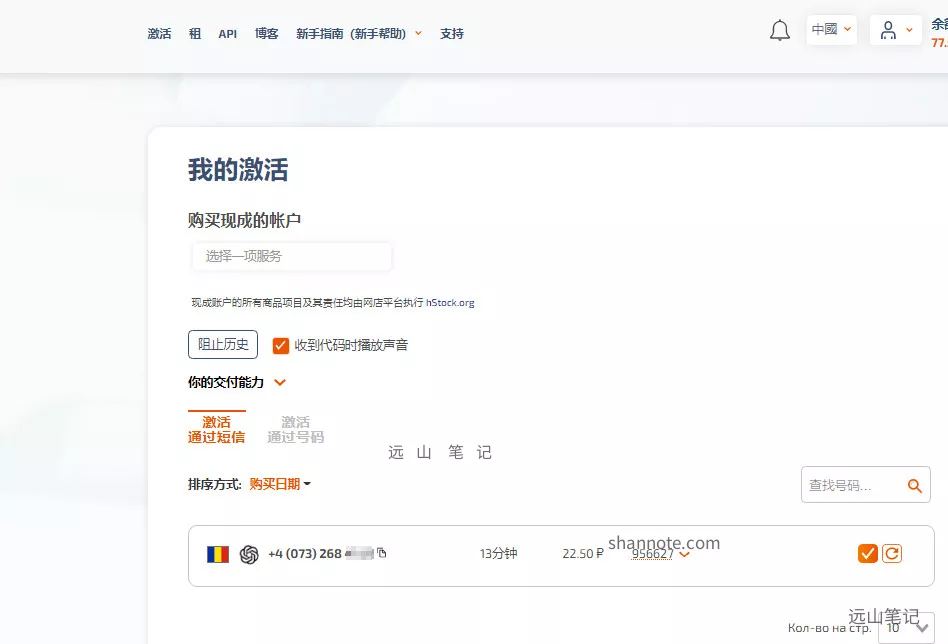Viewport: 948px width, 644px height.
Task: Click the search magnifier icon
Action: coord(914,486)
